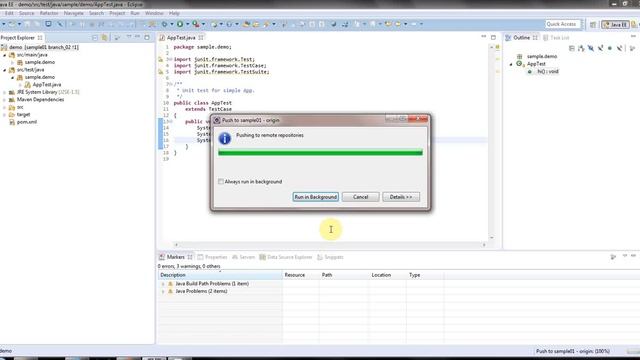Maximize the Project Explorer view
The width and height of the screenshot is (640, 360).
point(147,38)
